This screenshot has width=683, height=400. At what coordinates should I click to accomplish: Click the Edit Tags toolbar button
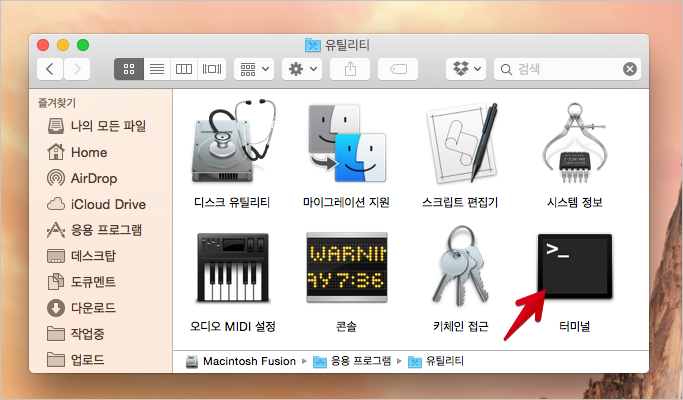(x=398, y=69)
